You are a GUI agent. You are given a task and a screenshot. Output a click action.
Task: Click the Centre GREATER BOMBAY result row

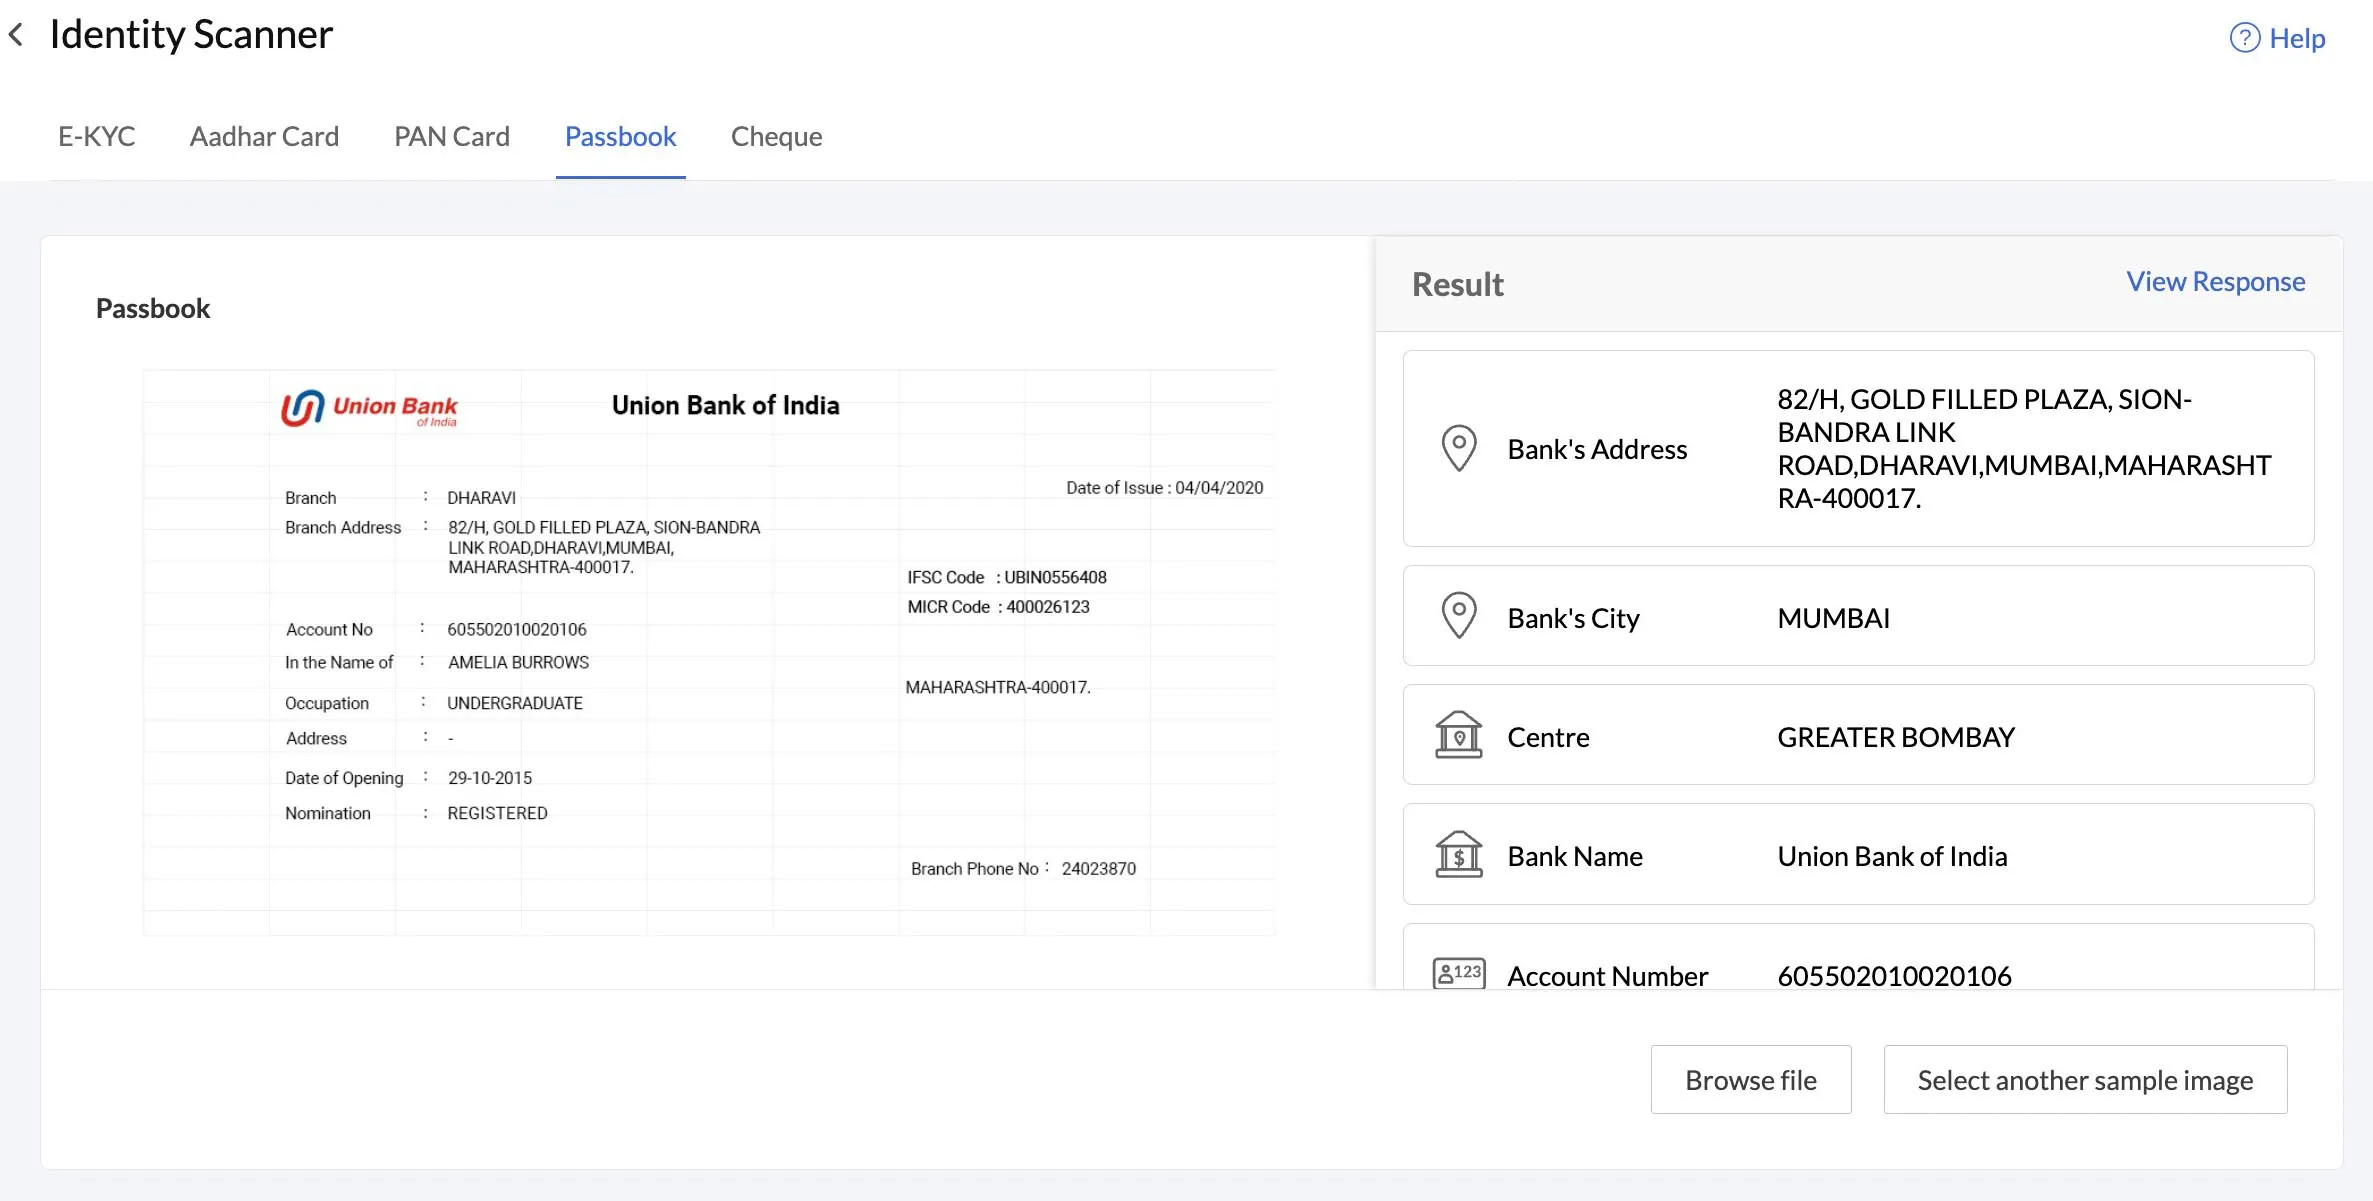click(1858, 736)
